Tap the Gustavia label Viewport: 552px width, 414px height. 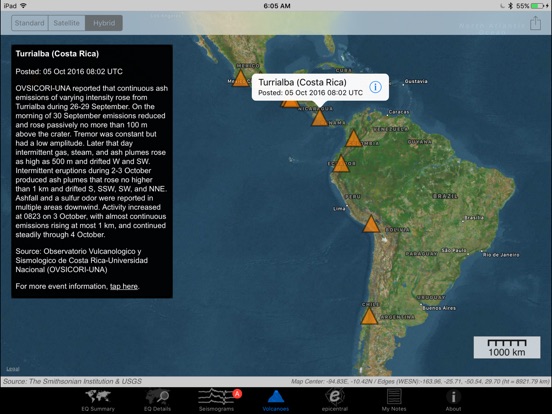click(416, 81)
